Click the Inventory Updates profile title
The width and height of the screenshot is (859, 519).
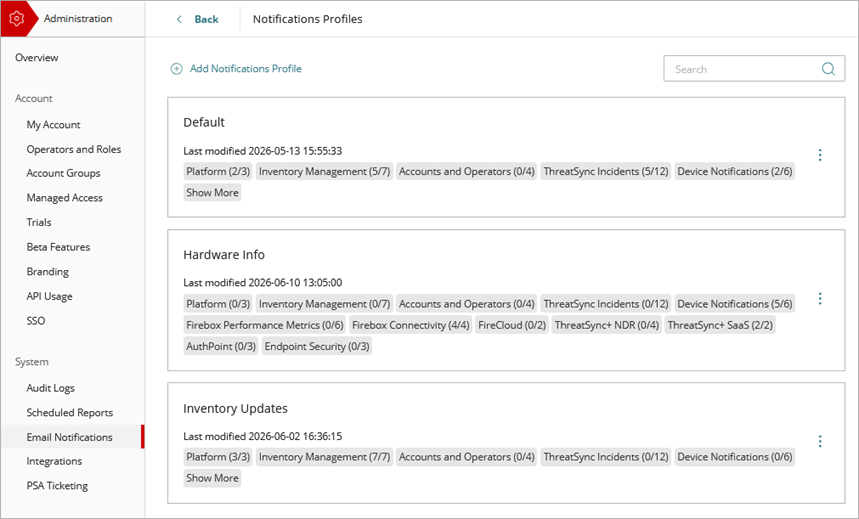tap(235, 408)
